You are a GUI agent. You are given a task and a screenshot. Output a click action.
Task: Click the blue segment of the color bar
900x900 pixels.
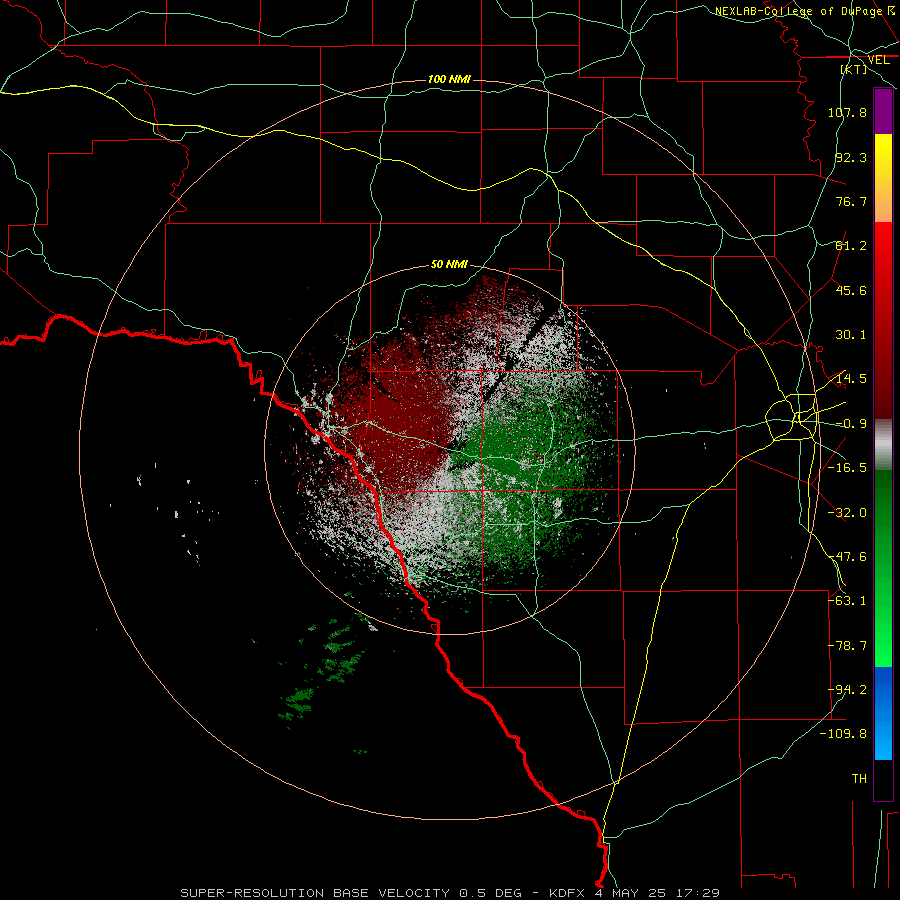point(883,713)
